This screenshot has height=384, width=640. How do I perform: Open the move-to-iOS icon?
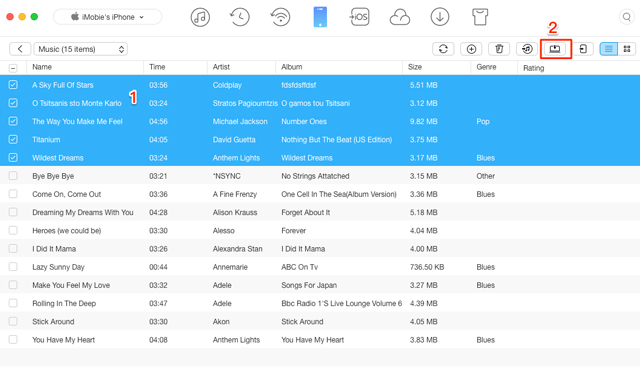coord(359,17)
